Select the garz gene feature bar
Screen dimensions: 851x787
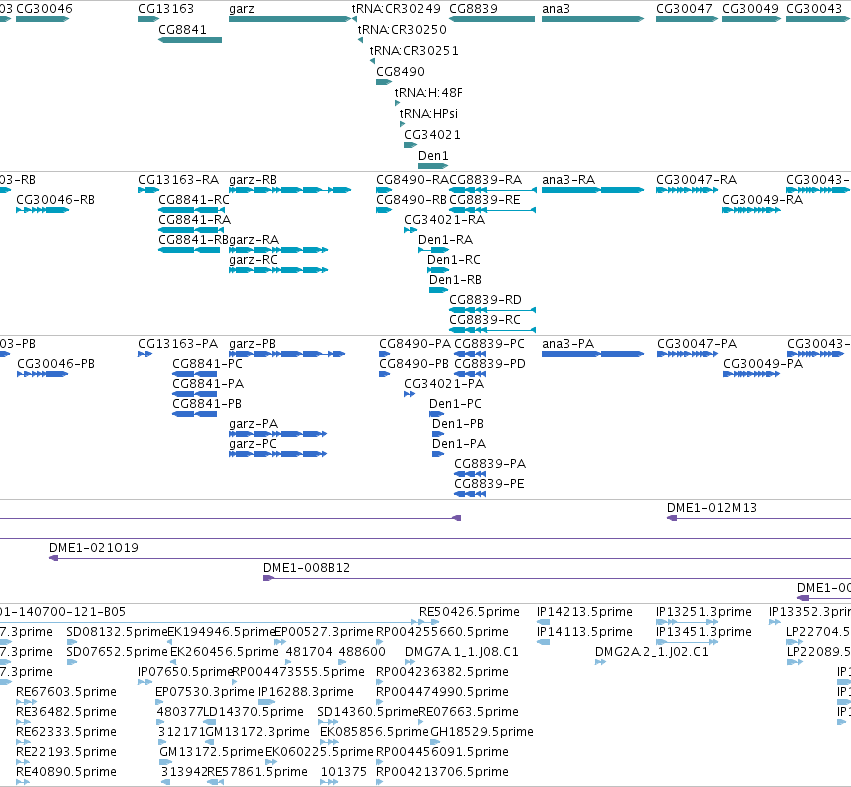click(x=290, y=19)
